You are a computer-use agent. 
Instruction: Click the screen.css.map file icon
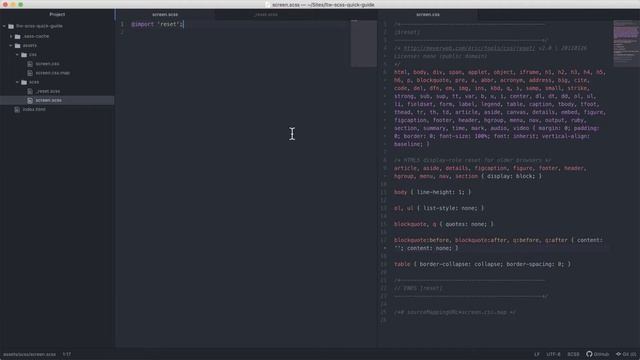pyautogui.click(x=30, y=73)
